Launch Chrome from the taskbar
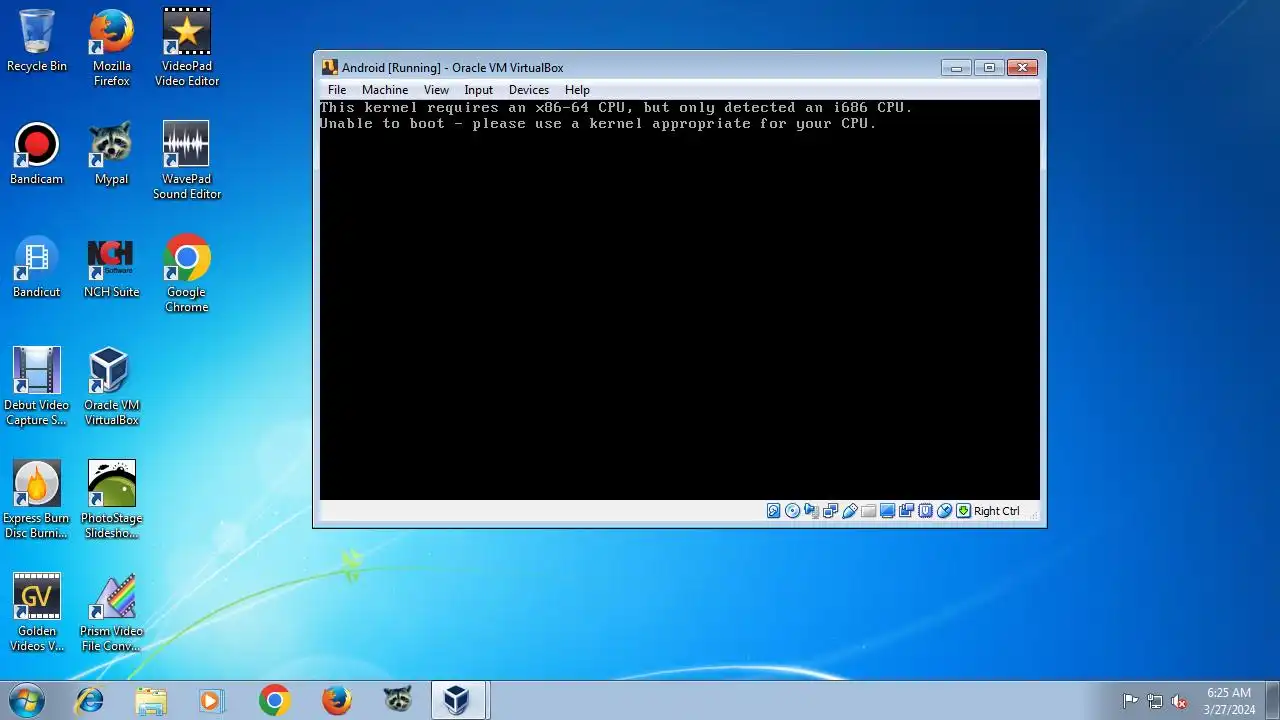The width and height of the screenshot is (1280, 720). pos(274,701)
